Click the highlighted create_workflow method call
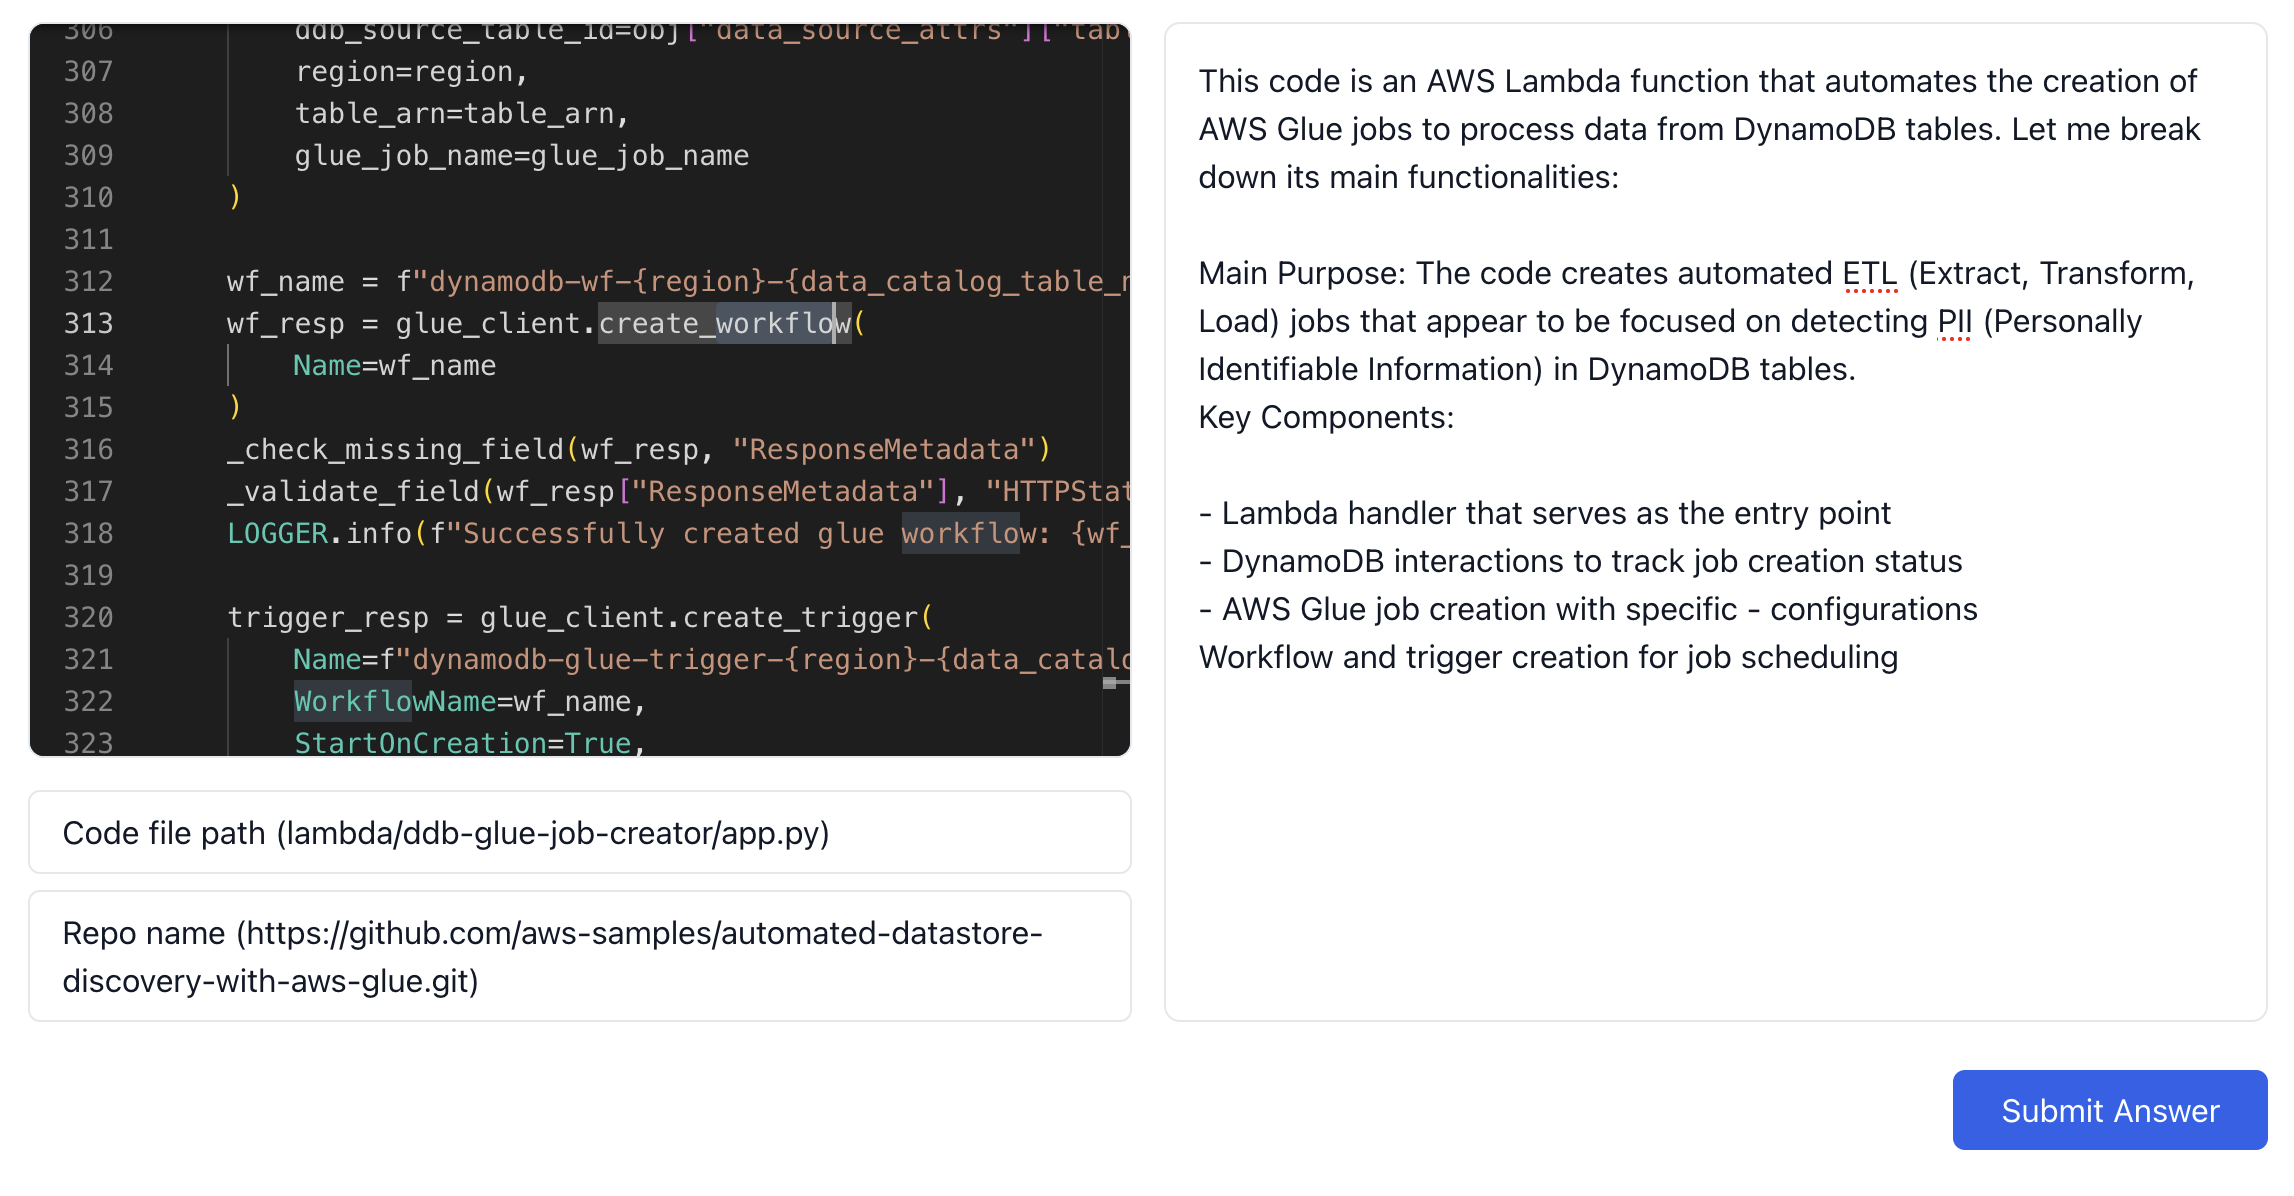Viewport: 2294px width, 1196px height. (724, 323)
